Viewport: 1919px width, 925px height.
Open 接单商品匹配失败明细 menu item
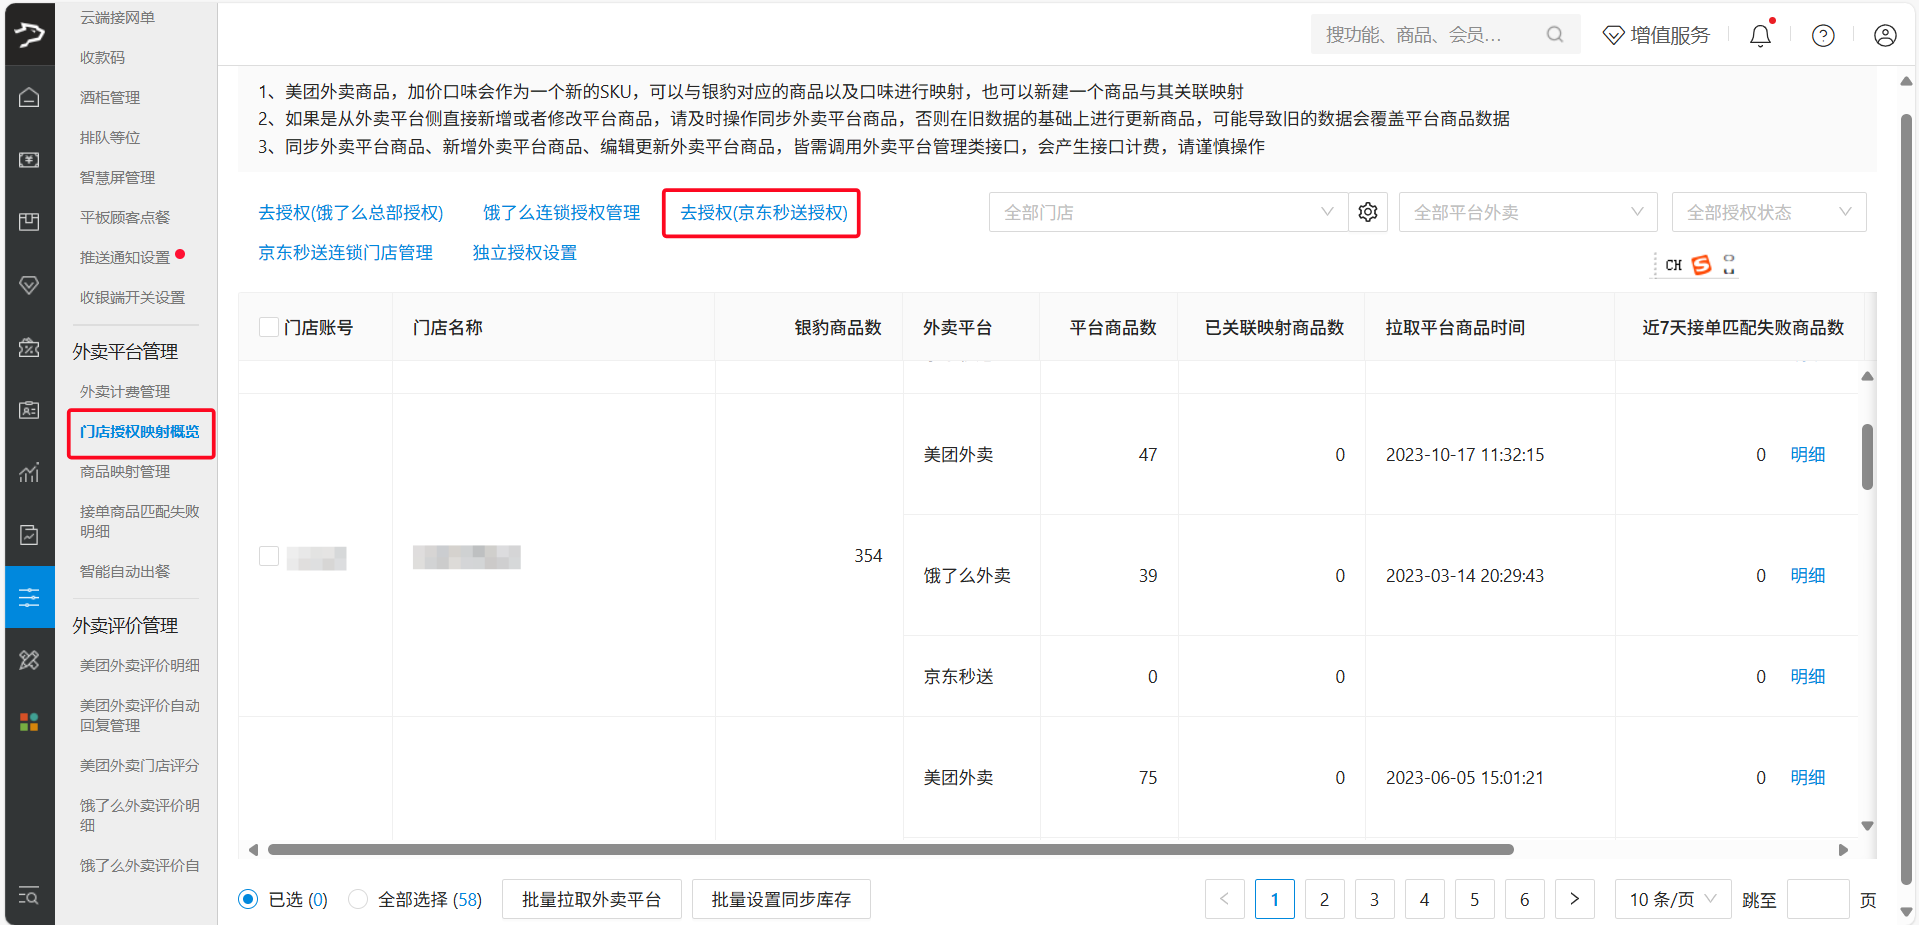[140, 521]
